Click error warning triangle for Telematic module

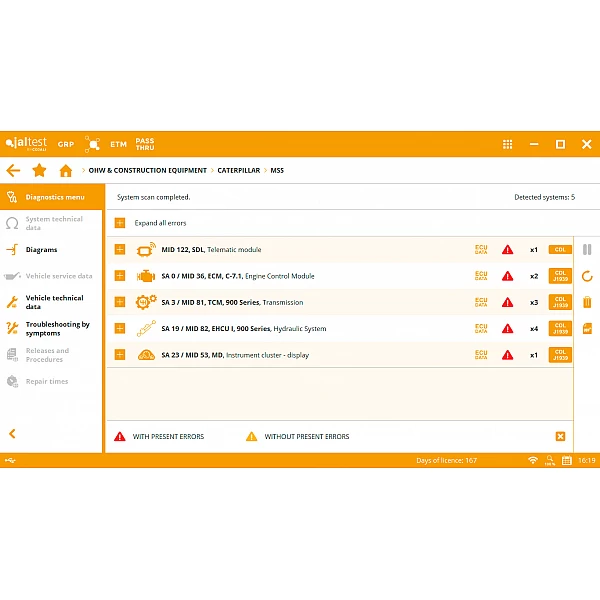[507, 249]
